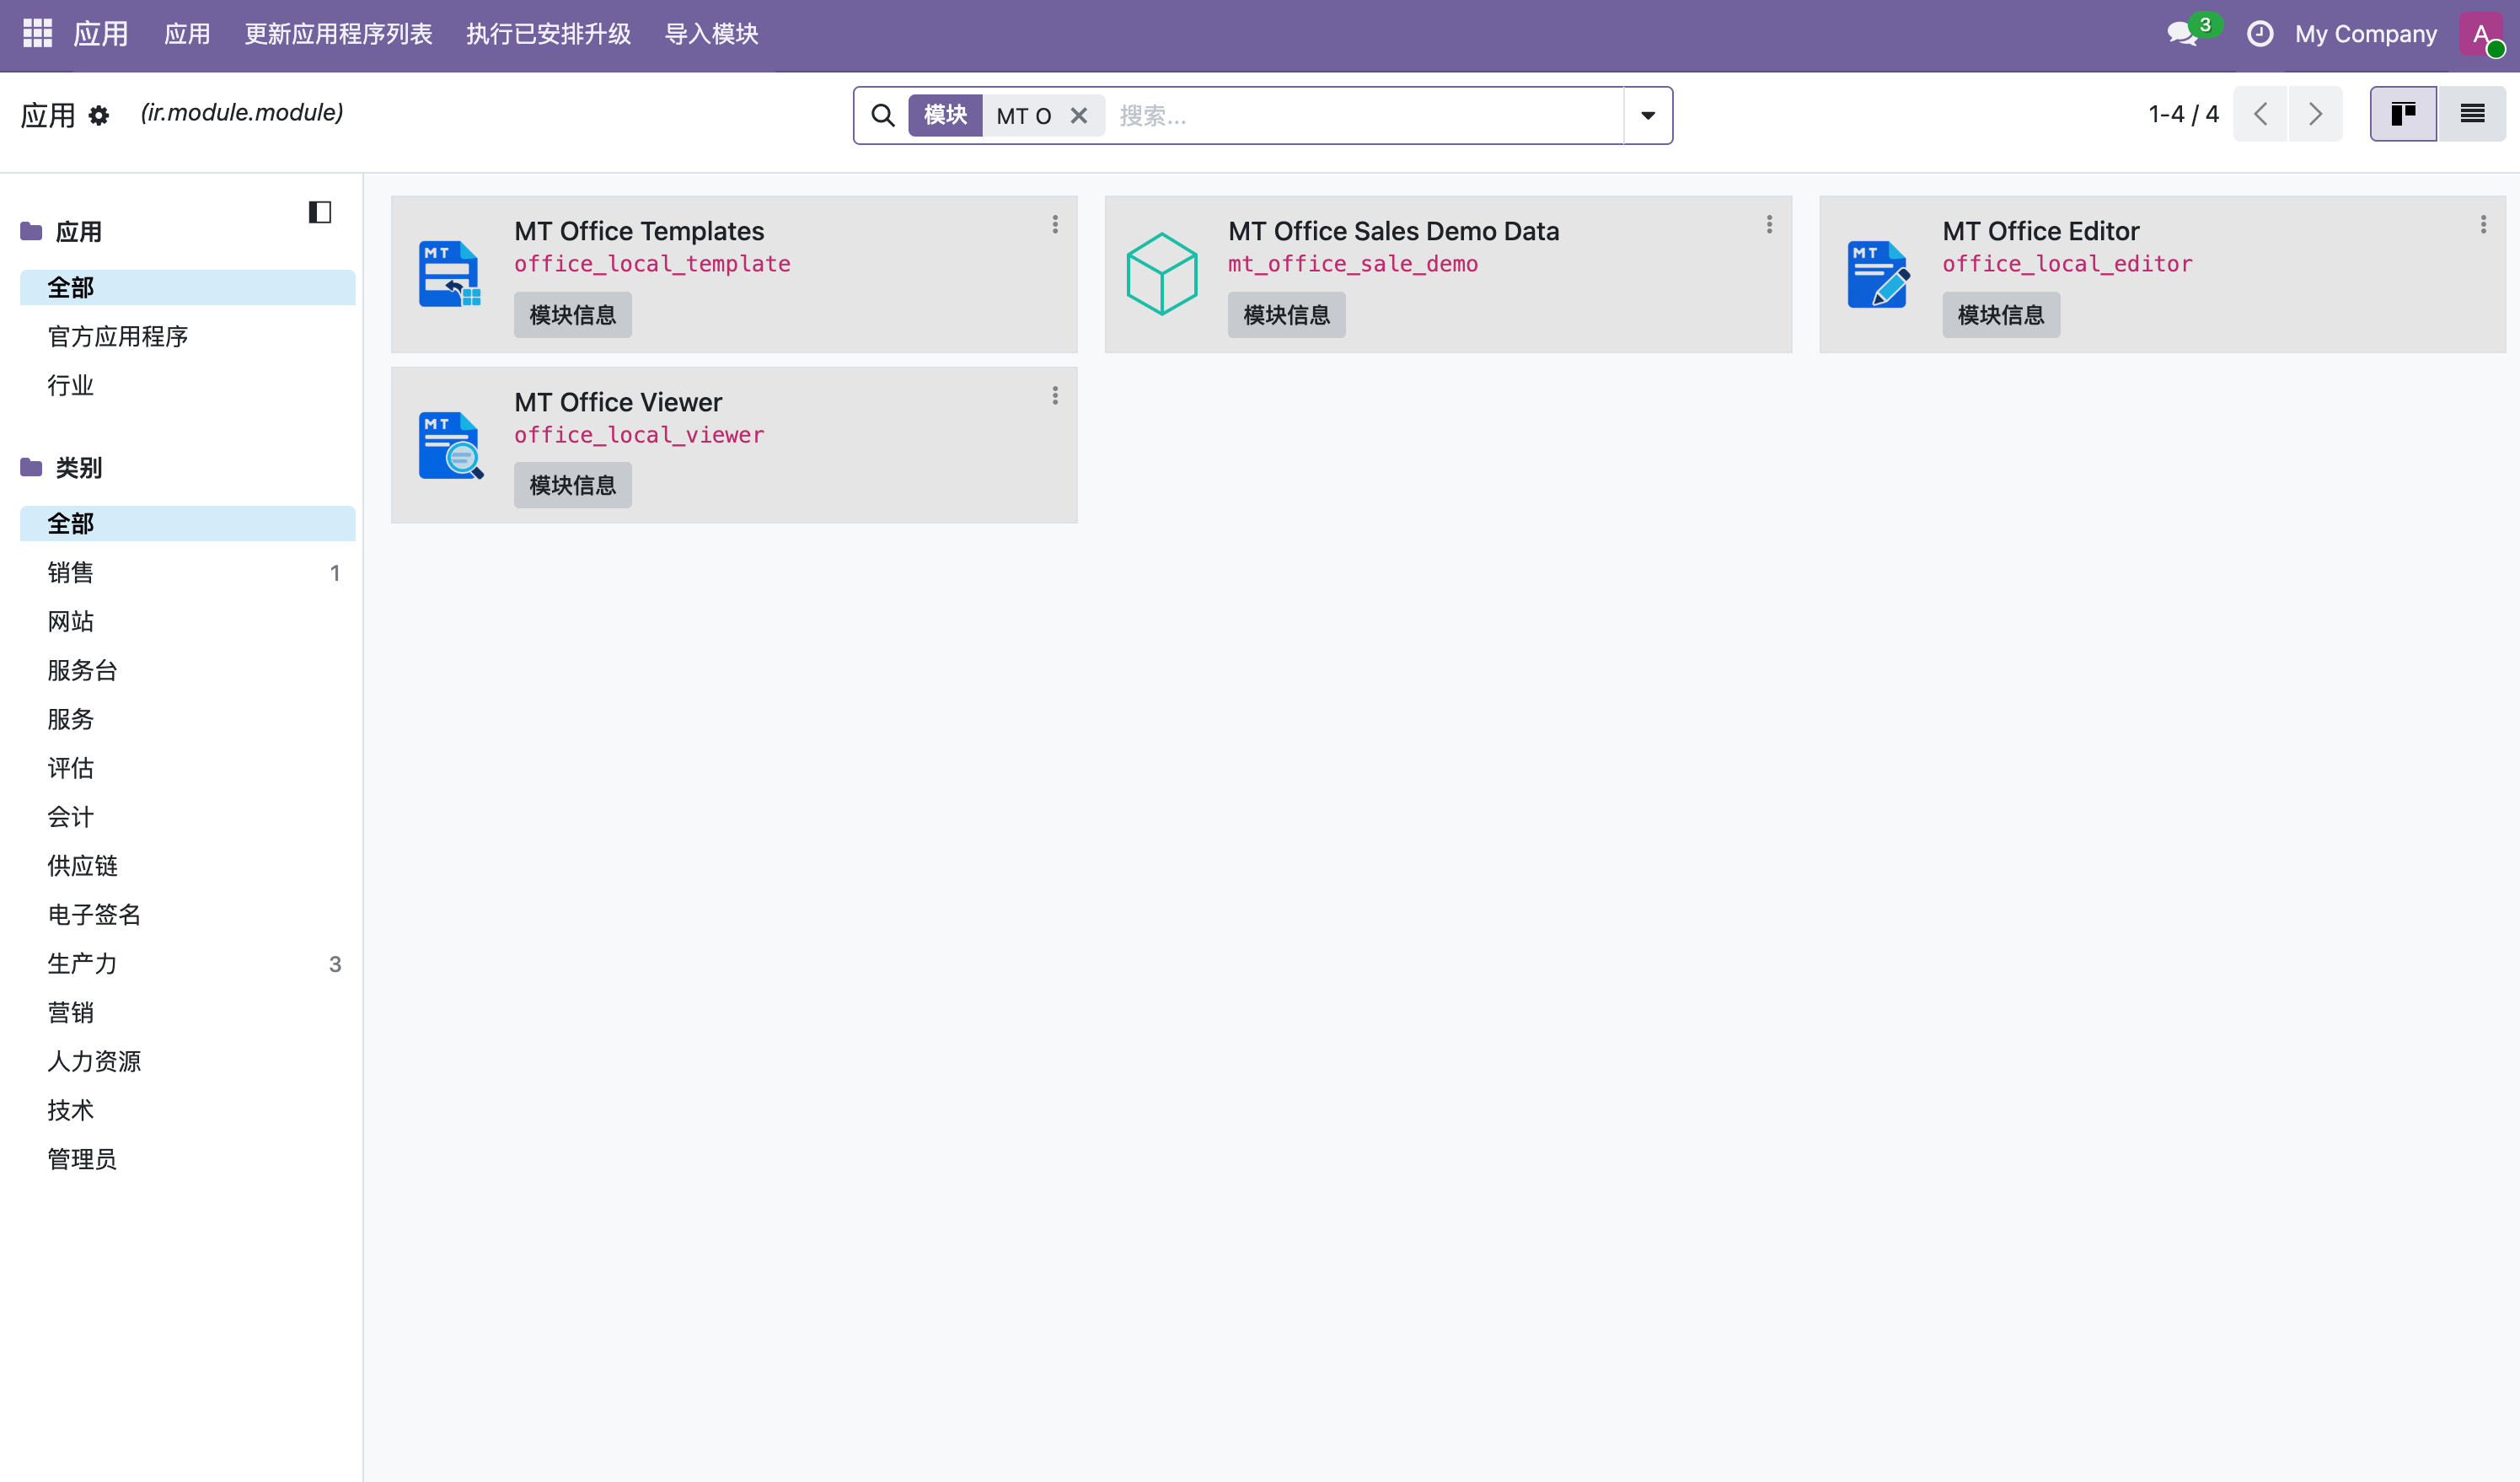The height and width of the screenshot is (1482, 2520).
Task: Click 模块信息 button on MT Office Viewer
Action: click(572, 484)
